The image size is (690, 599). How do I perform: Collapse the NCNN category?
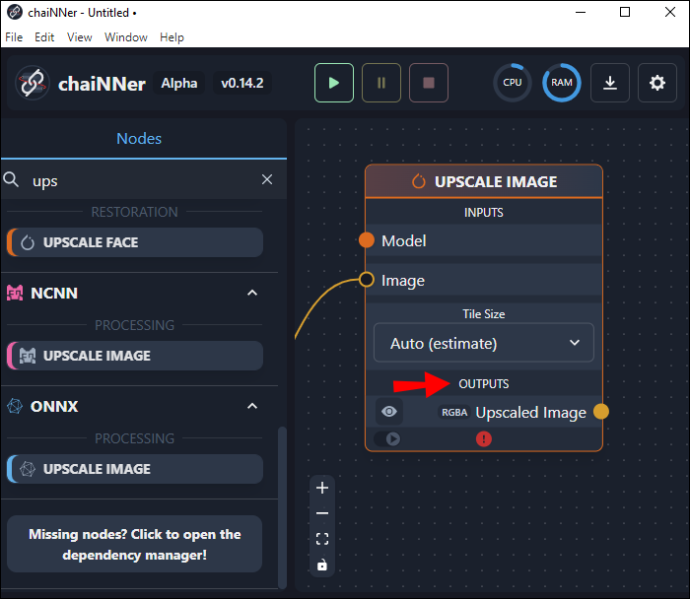point(252,293)
